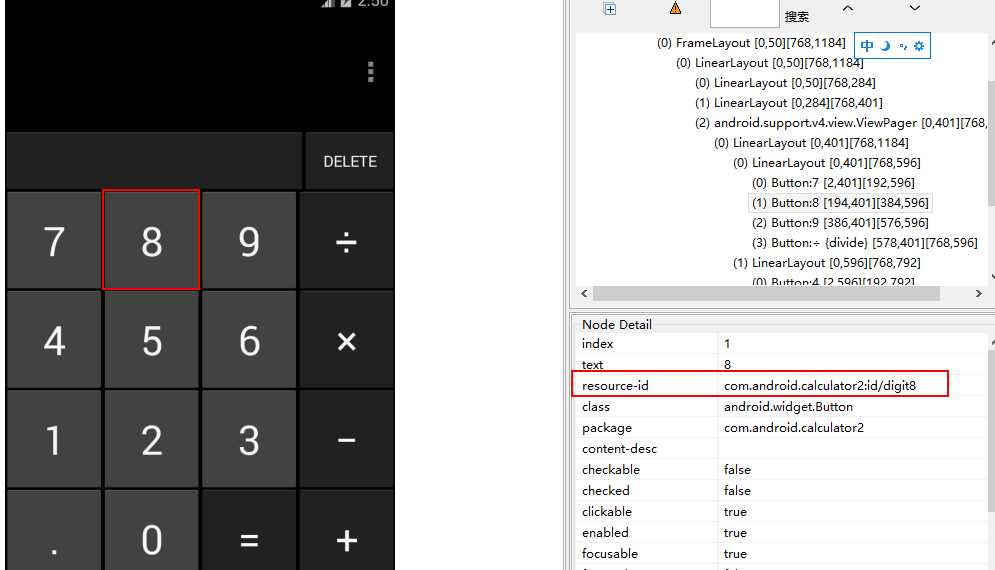
Task: Select the Button:9 tree node
Action: (840, 223)
